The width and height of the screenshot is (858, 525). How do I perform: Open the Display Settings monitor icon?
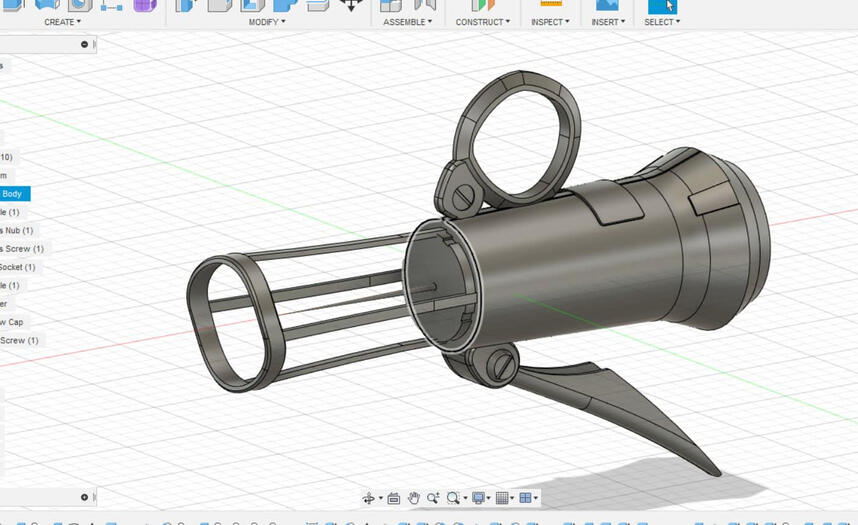(479, 498)
